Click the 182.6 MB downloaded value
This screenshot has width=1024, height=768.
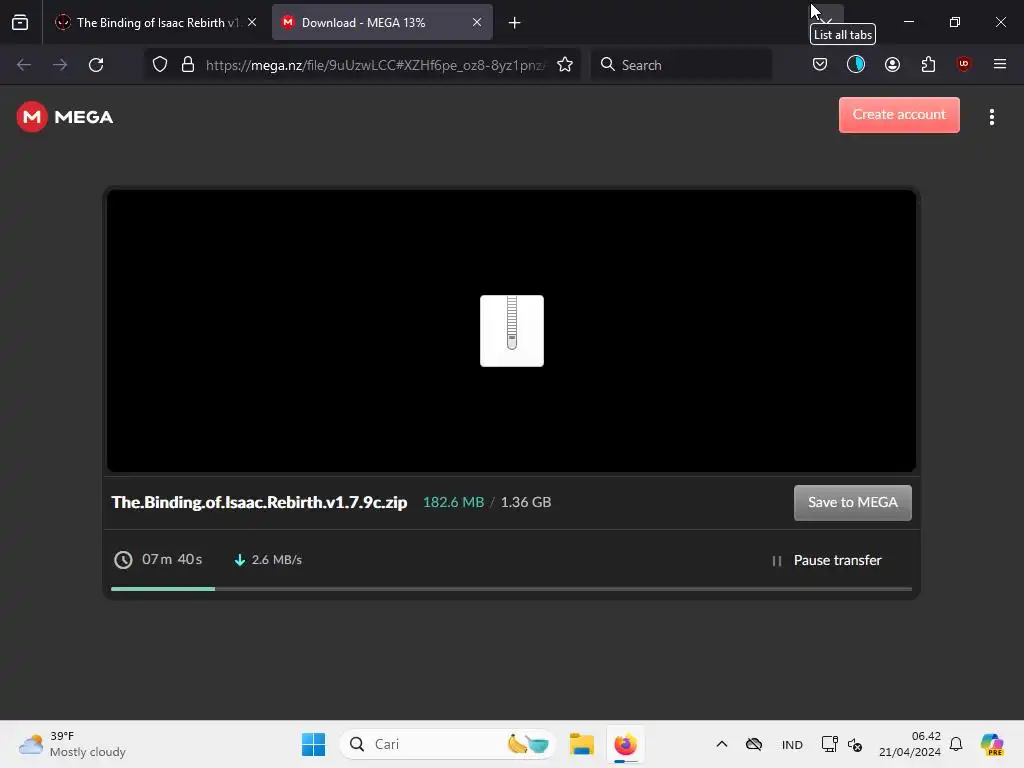(454, 502)
